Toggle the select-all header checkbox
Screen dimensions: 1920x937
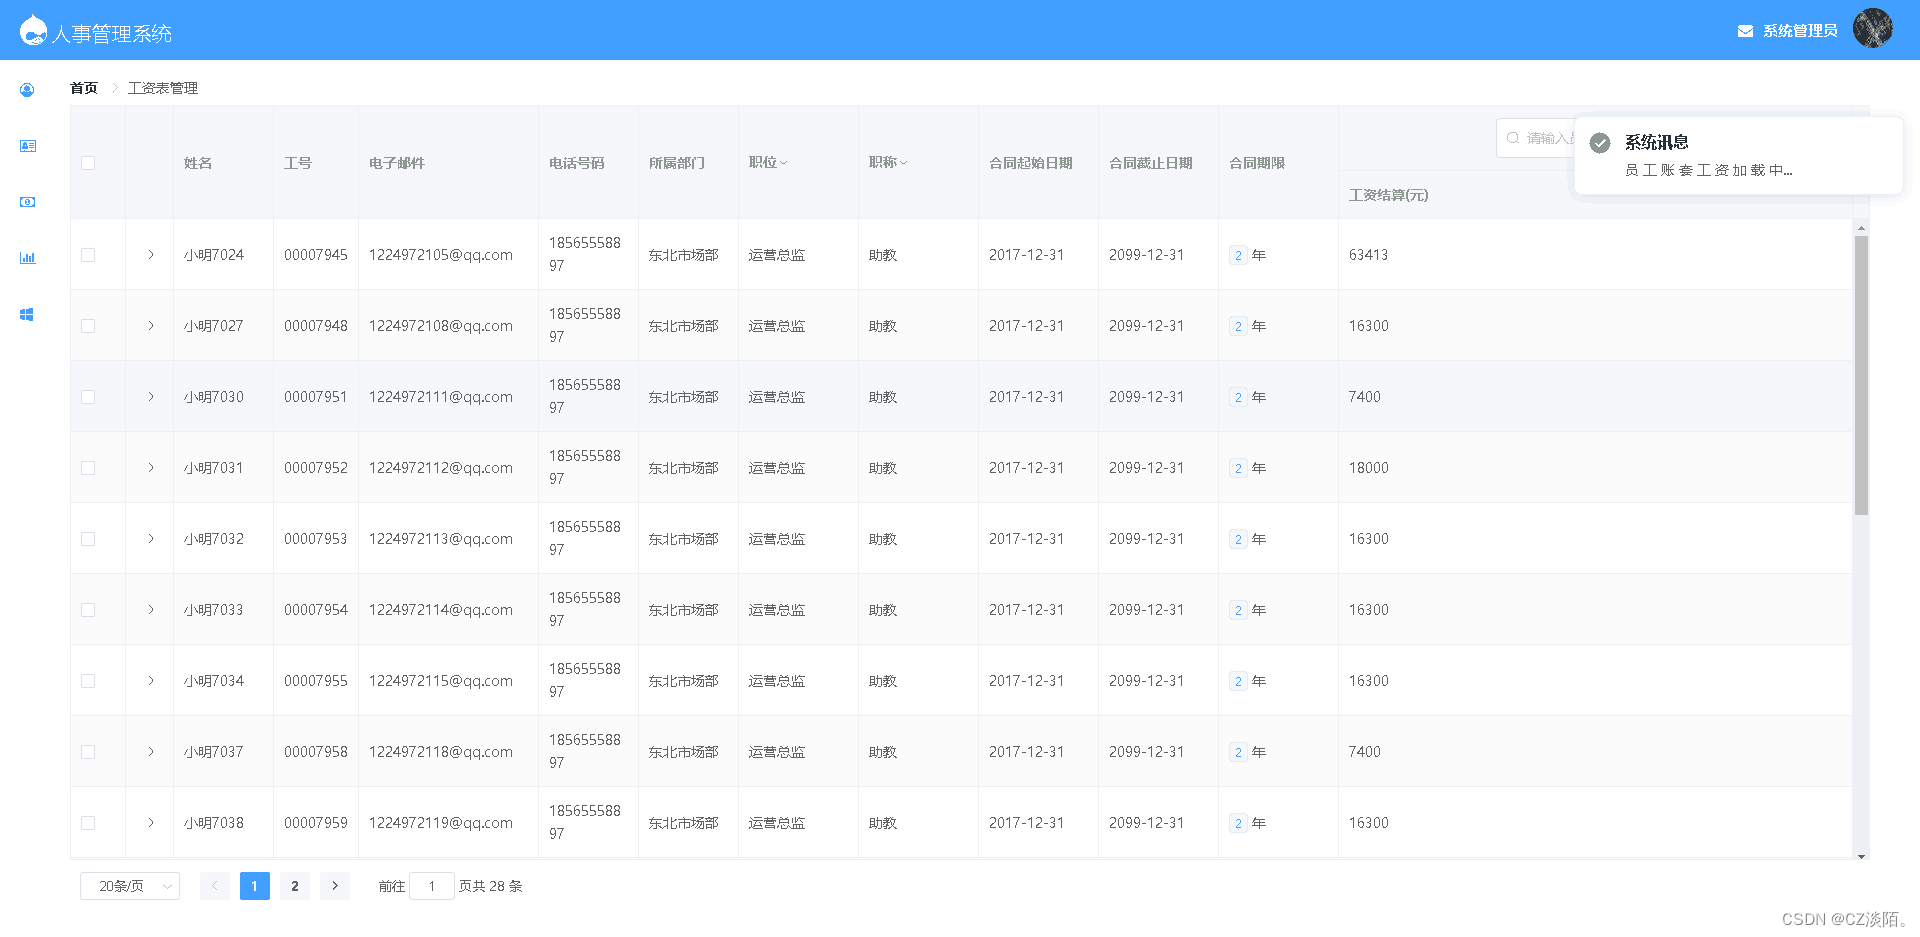click(x=88, y=163)
